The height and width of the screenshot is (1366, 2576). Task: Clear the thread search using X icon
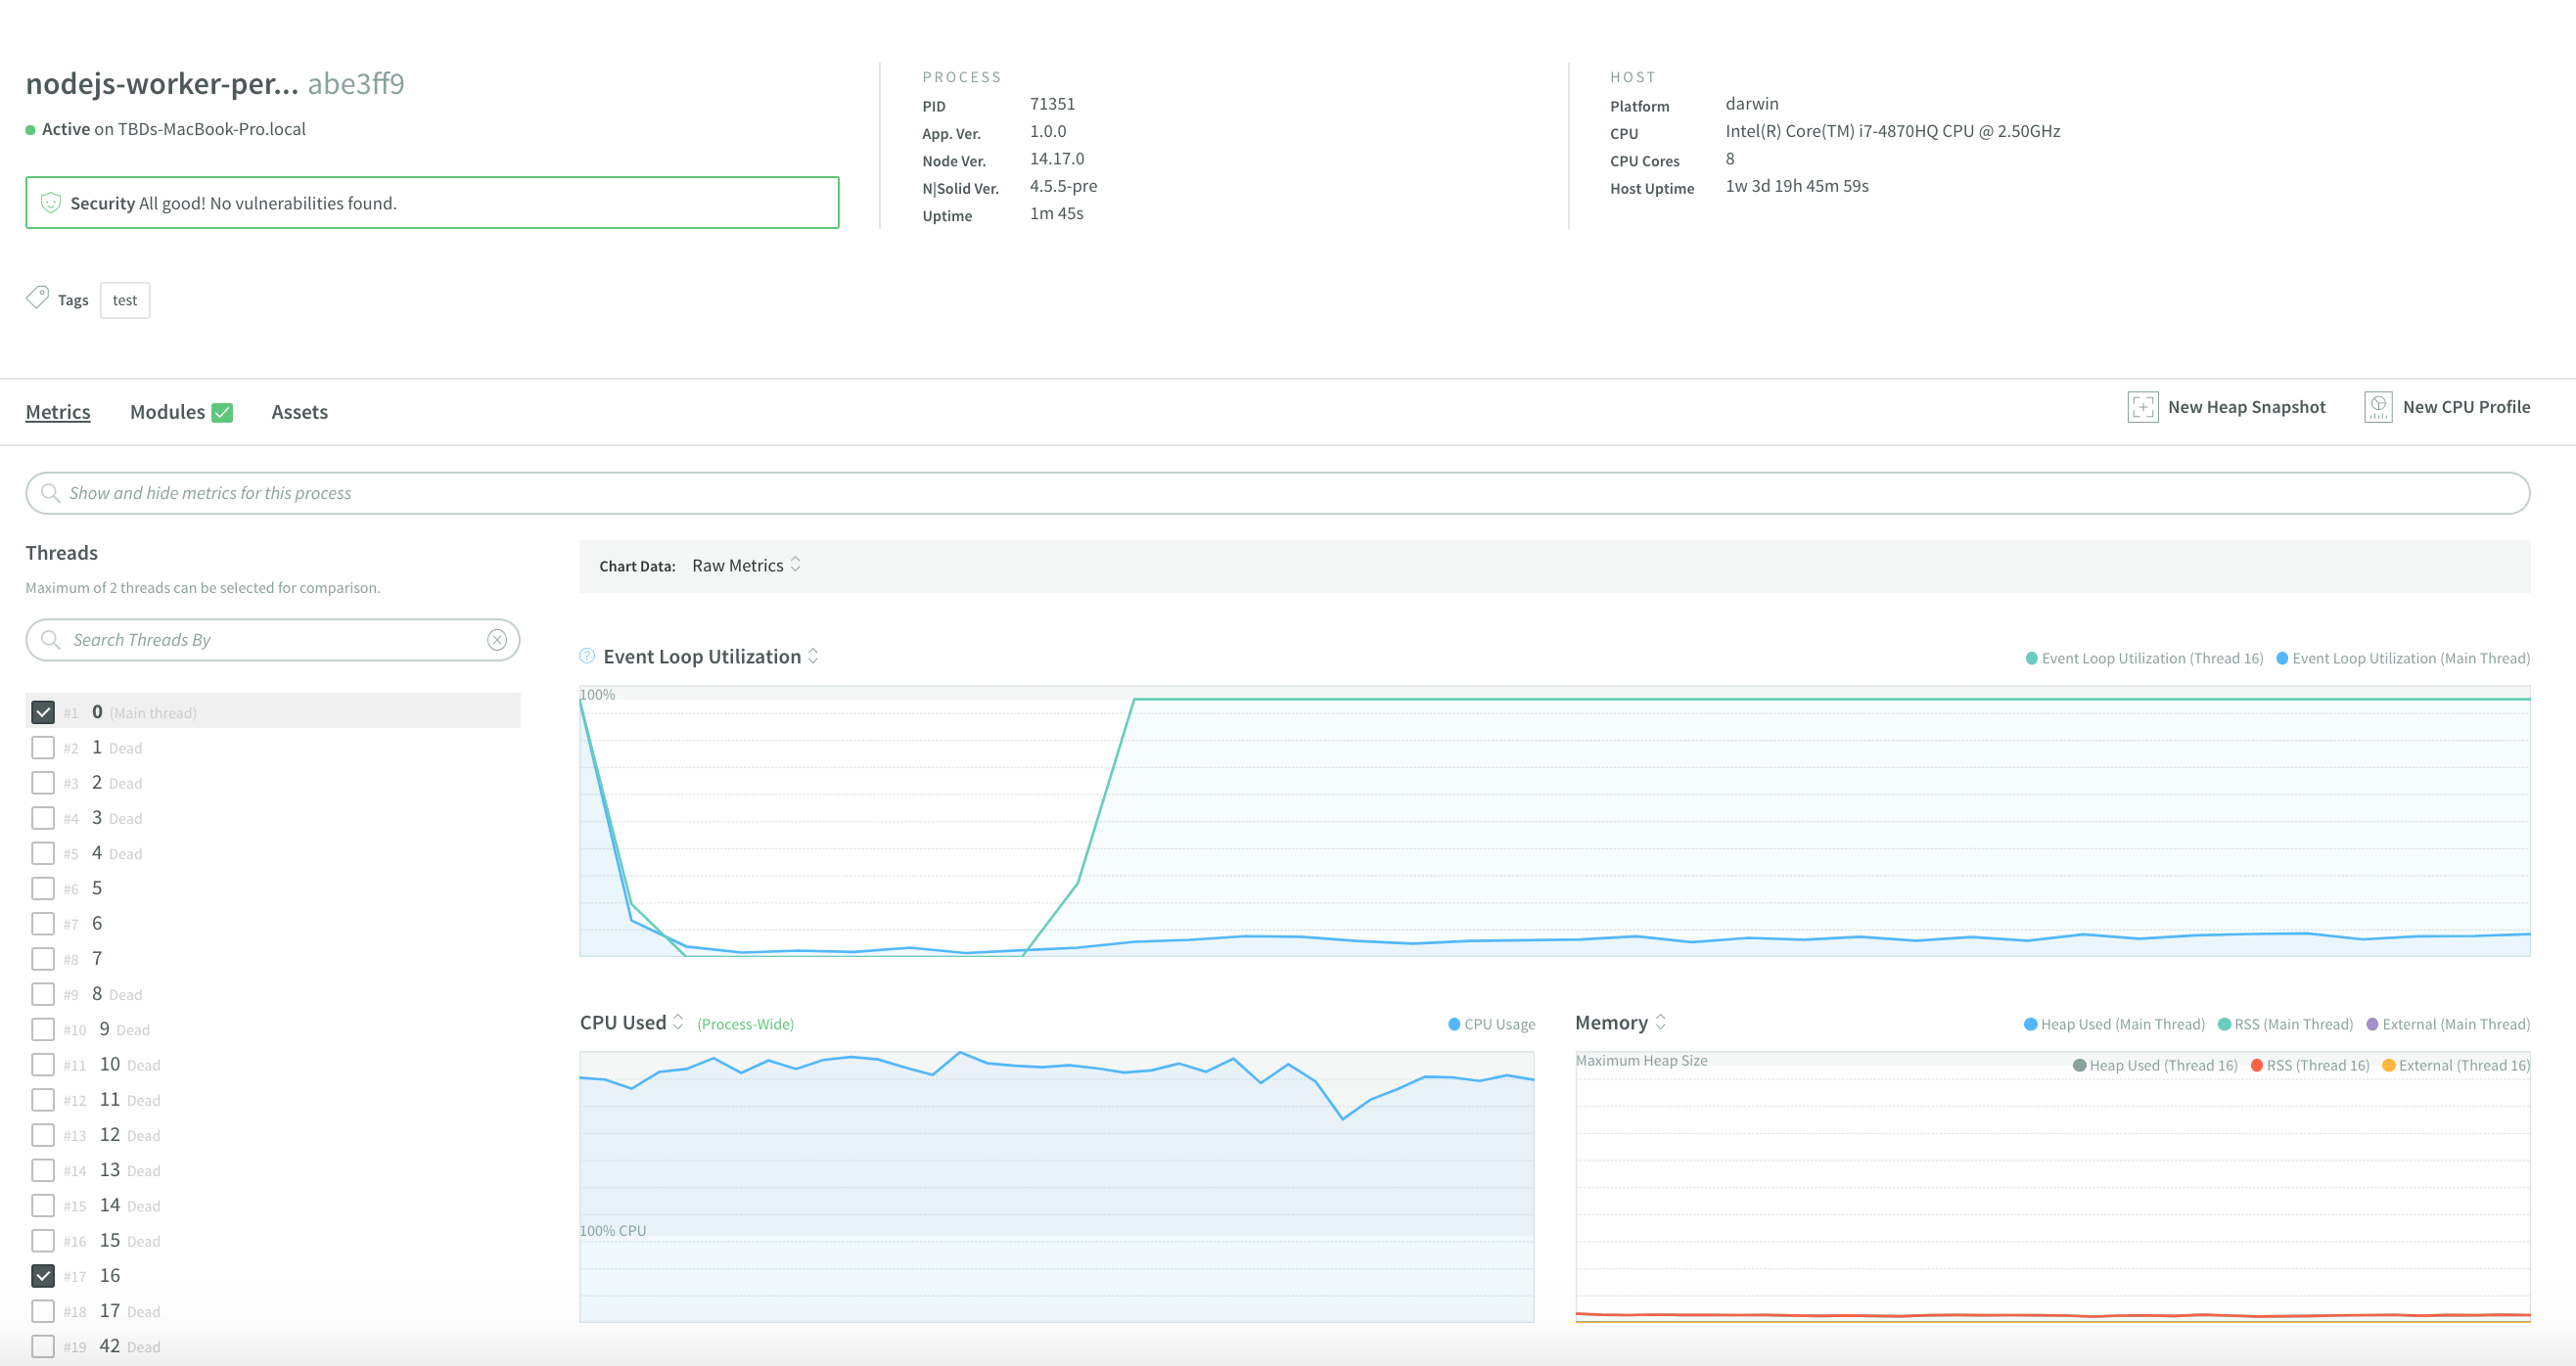coord(497,640)
